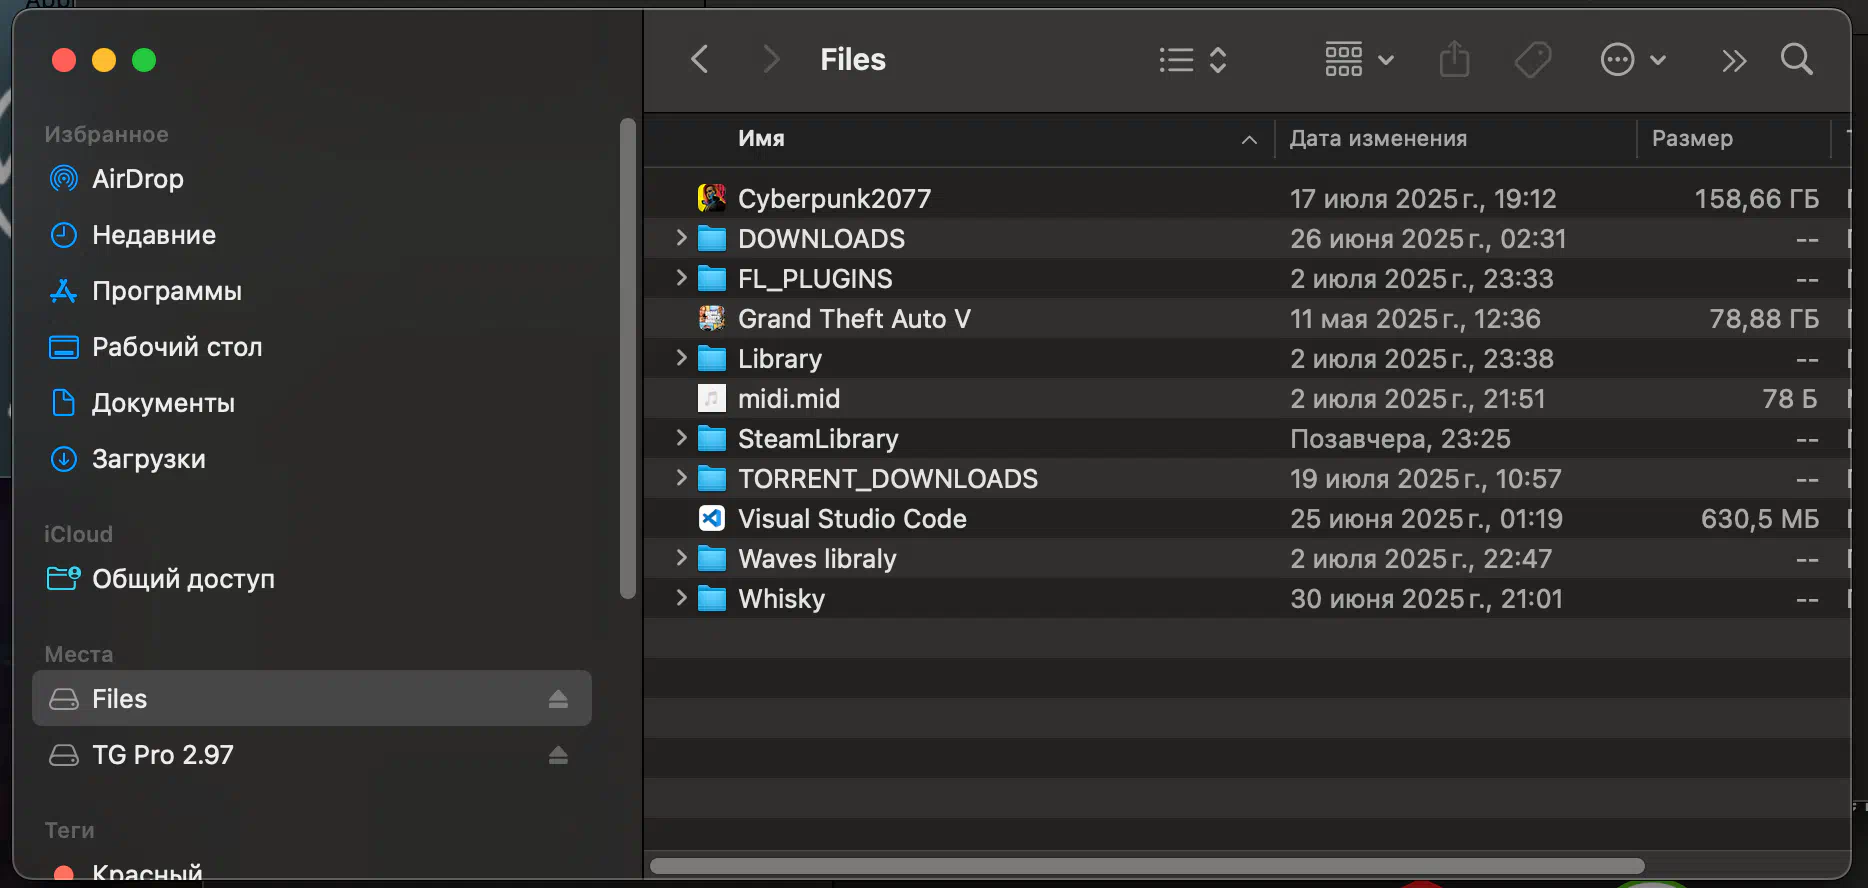Click the Места section header
1868x888 pixels.
point(78,654)
